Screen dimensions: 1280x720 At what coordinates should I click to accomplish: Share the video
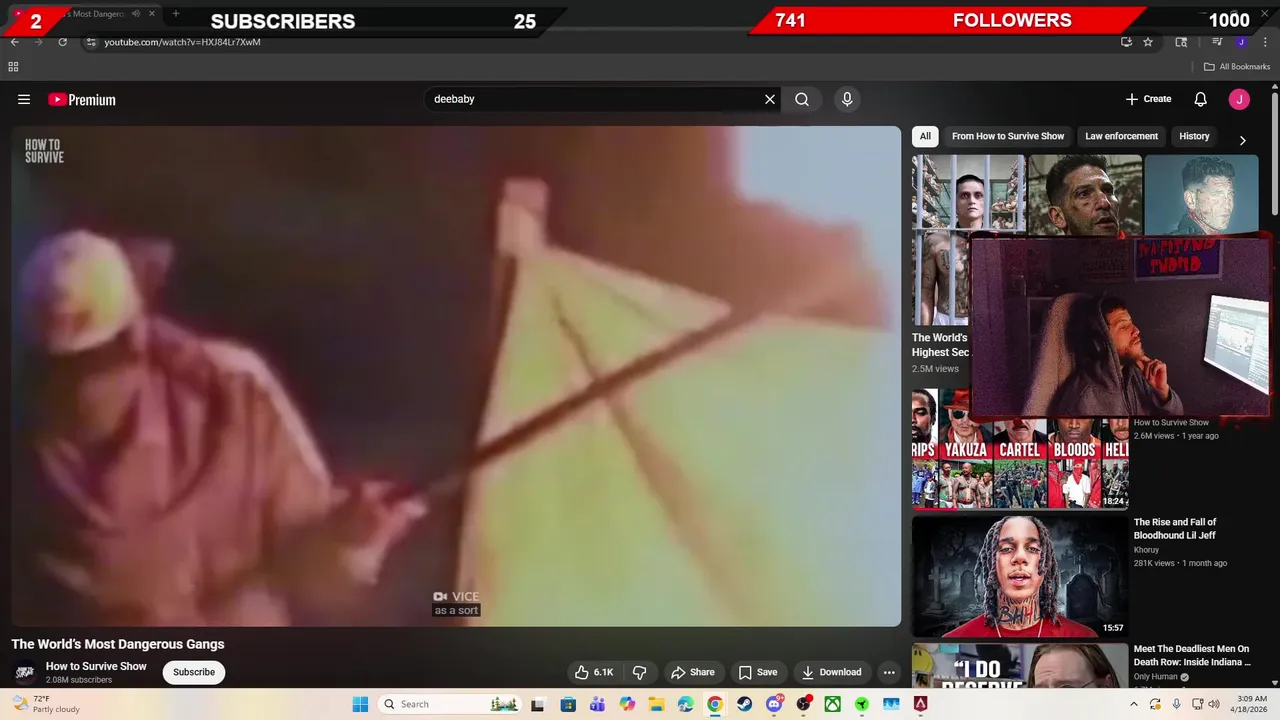tap(693, 672)
